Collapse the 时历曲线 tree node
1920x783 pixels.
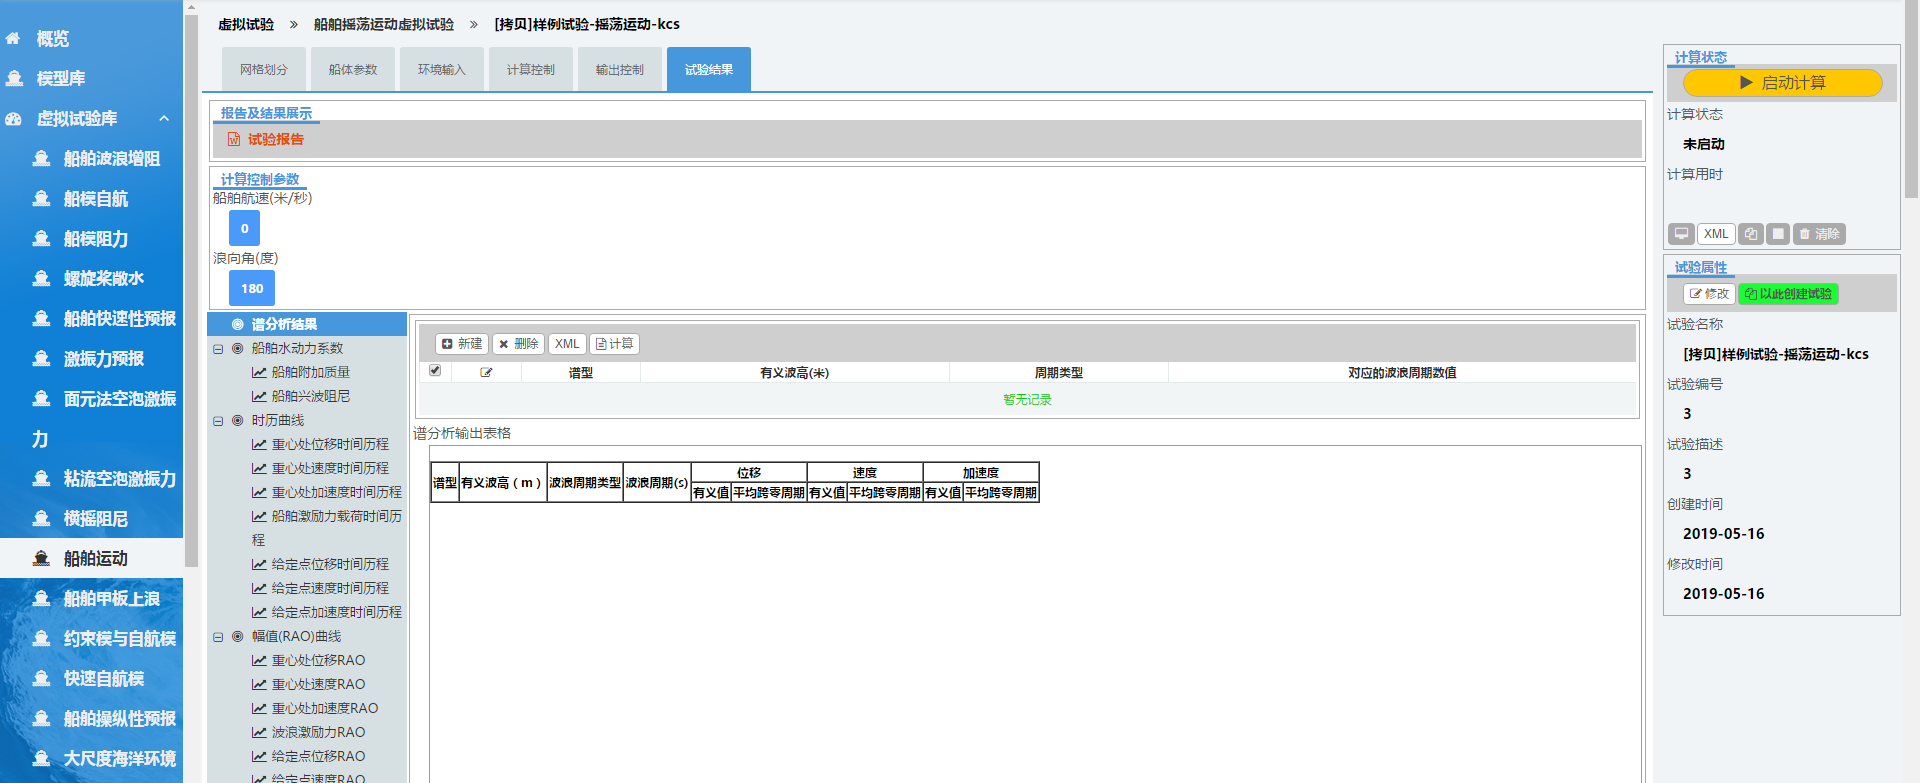(x=218, y=421)
